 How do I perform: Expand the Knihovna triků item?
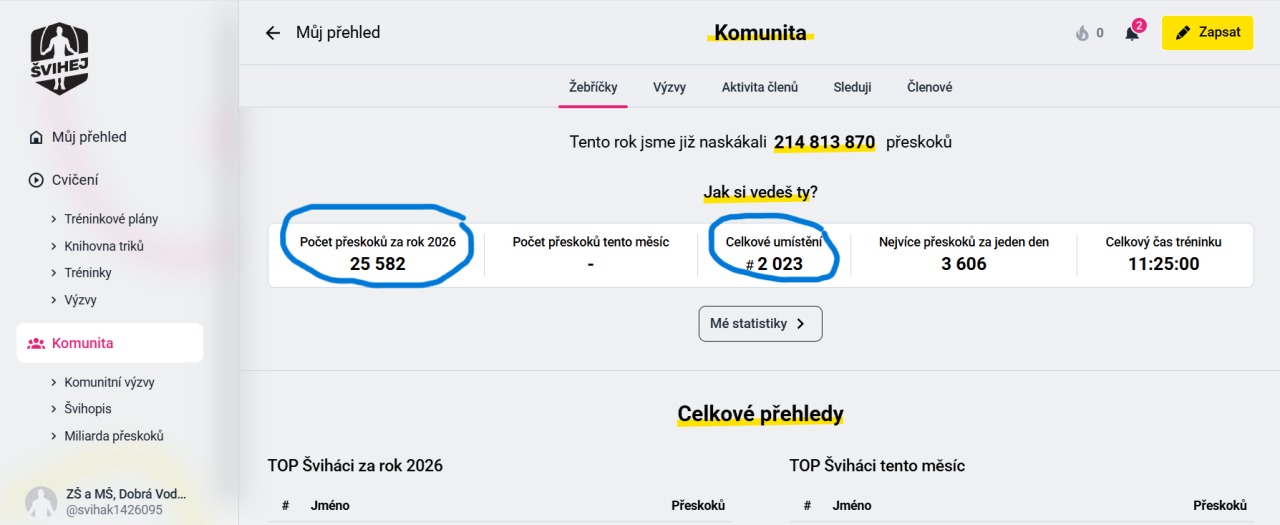click(104, 246)
